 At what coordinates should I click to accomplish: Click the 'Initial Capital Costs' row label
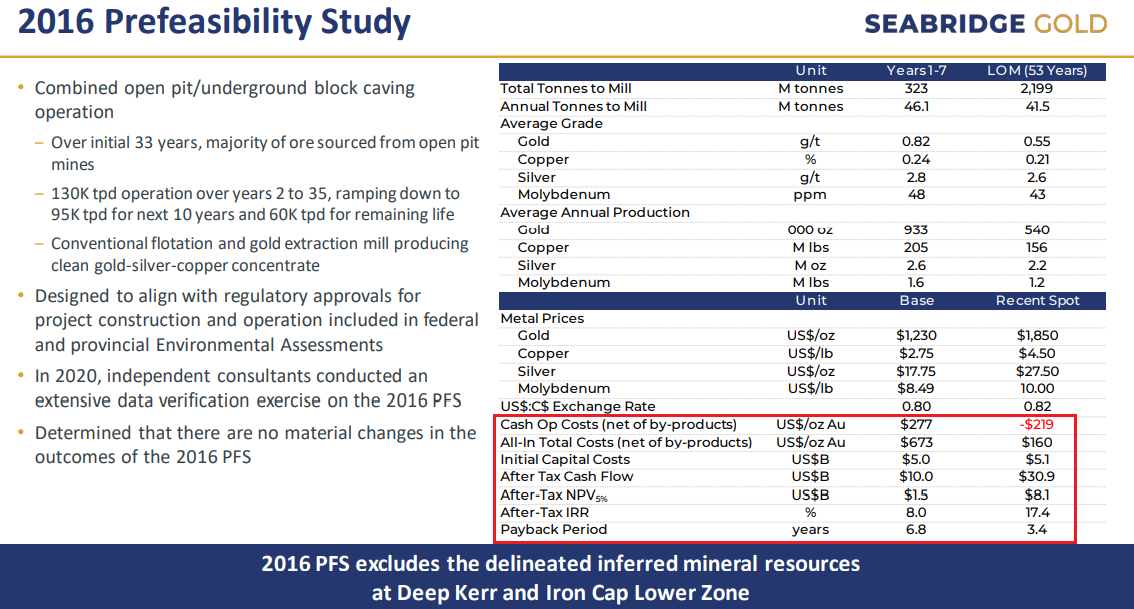[x=565, y=459]
